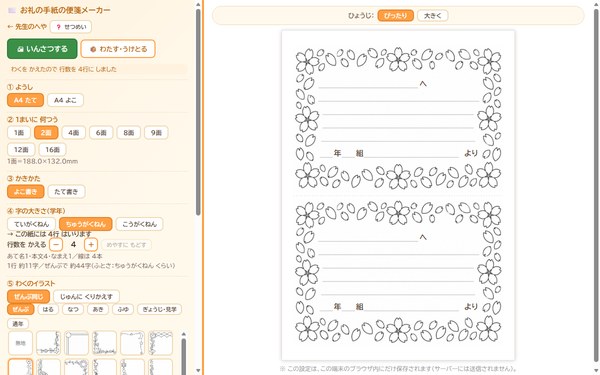
Task: Click the upper stationery preview on the page
Action: [398, 119]
